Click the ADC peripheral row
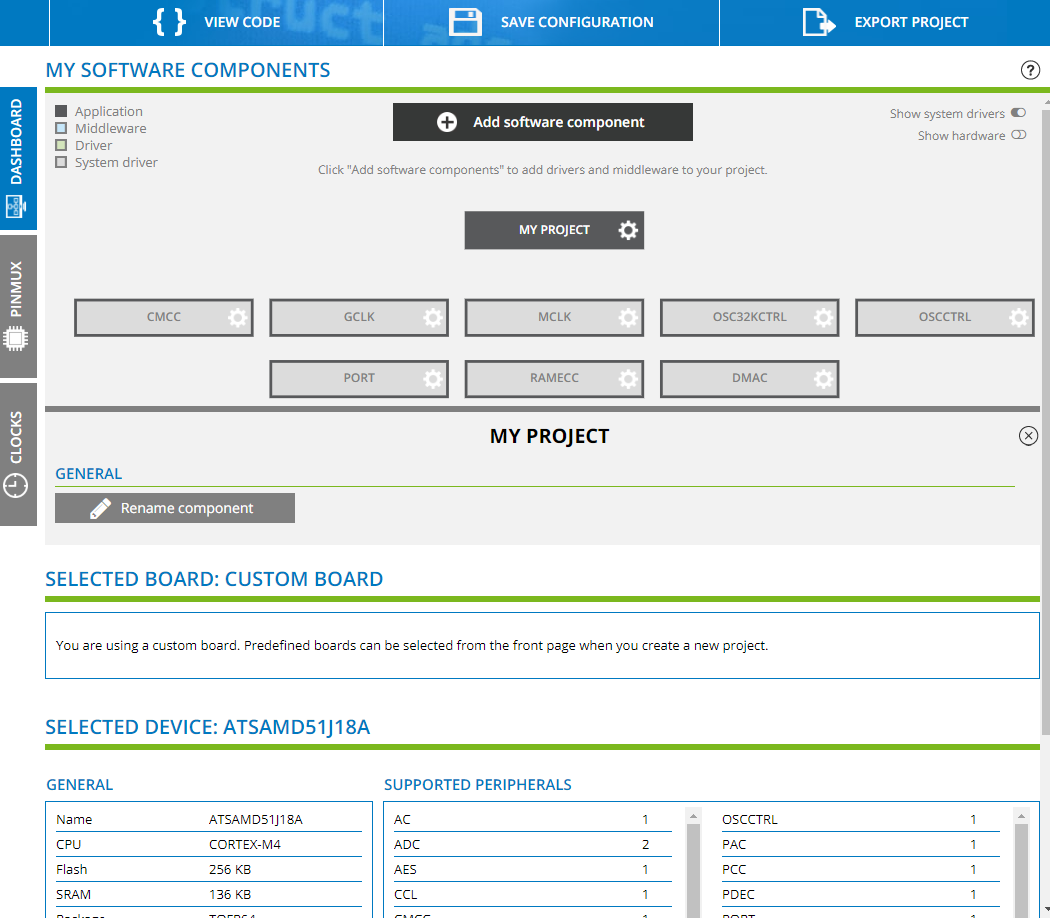Screen dimensions: 1050x923 532,845
